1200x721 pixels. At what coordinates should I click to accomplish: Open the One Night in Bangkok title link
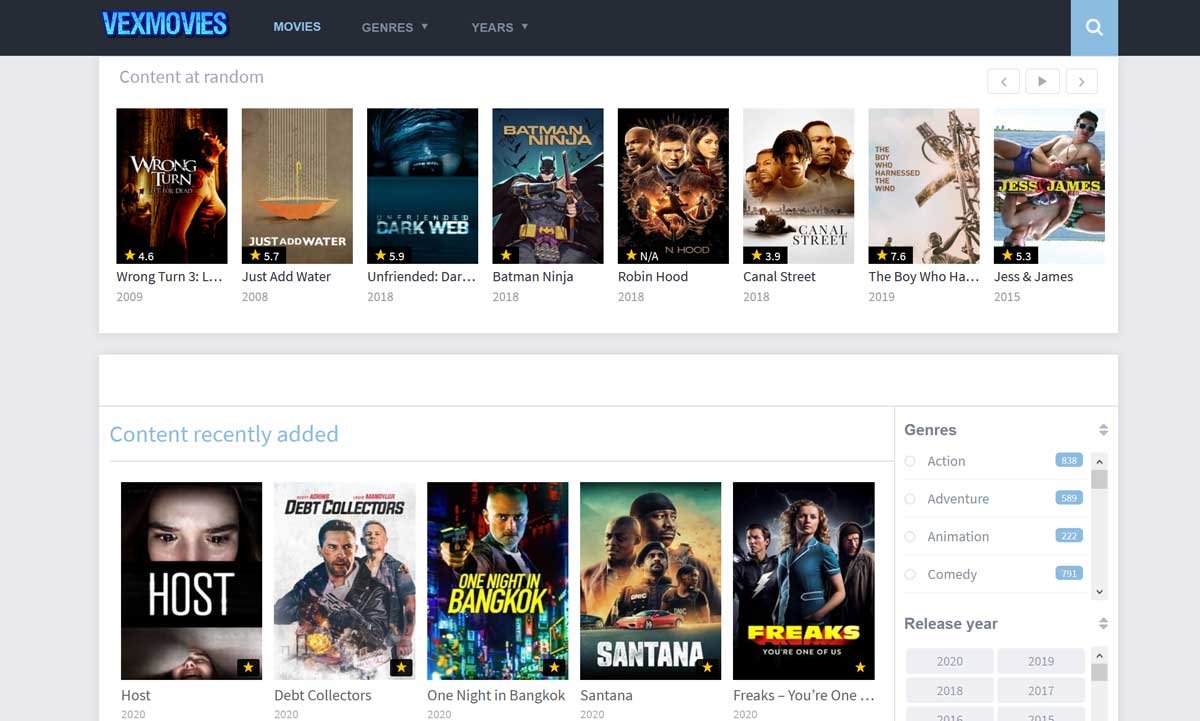[496, 695]
